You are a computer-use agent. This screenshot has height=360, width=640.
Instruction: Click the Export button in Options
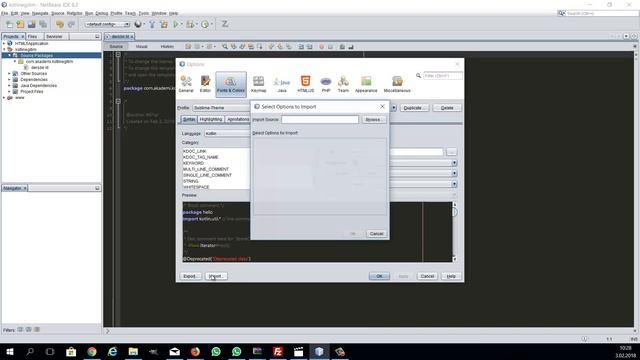pyautogui.click(x=190, y=276)
